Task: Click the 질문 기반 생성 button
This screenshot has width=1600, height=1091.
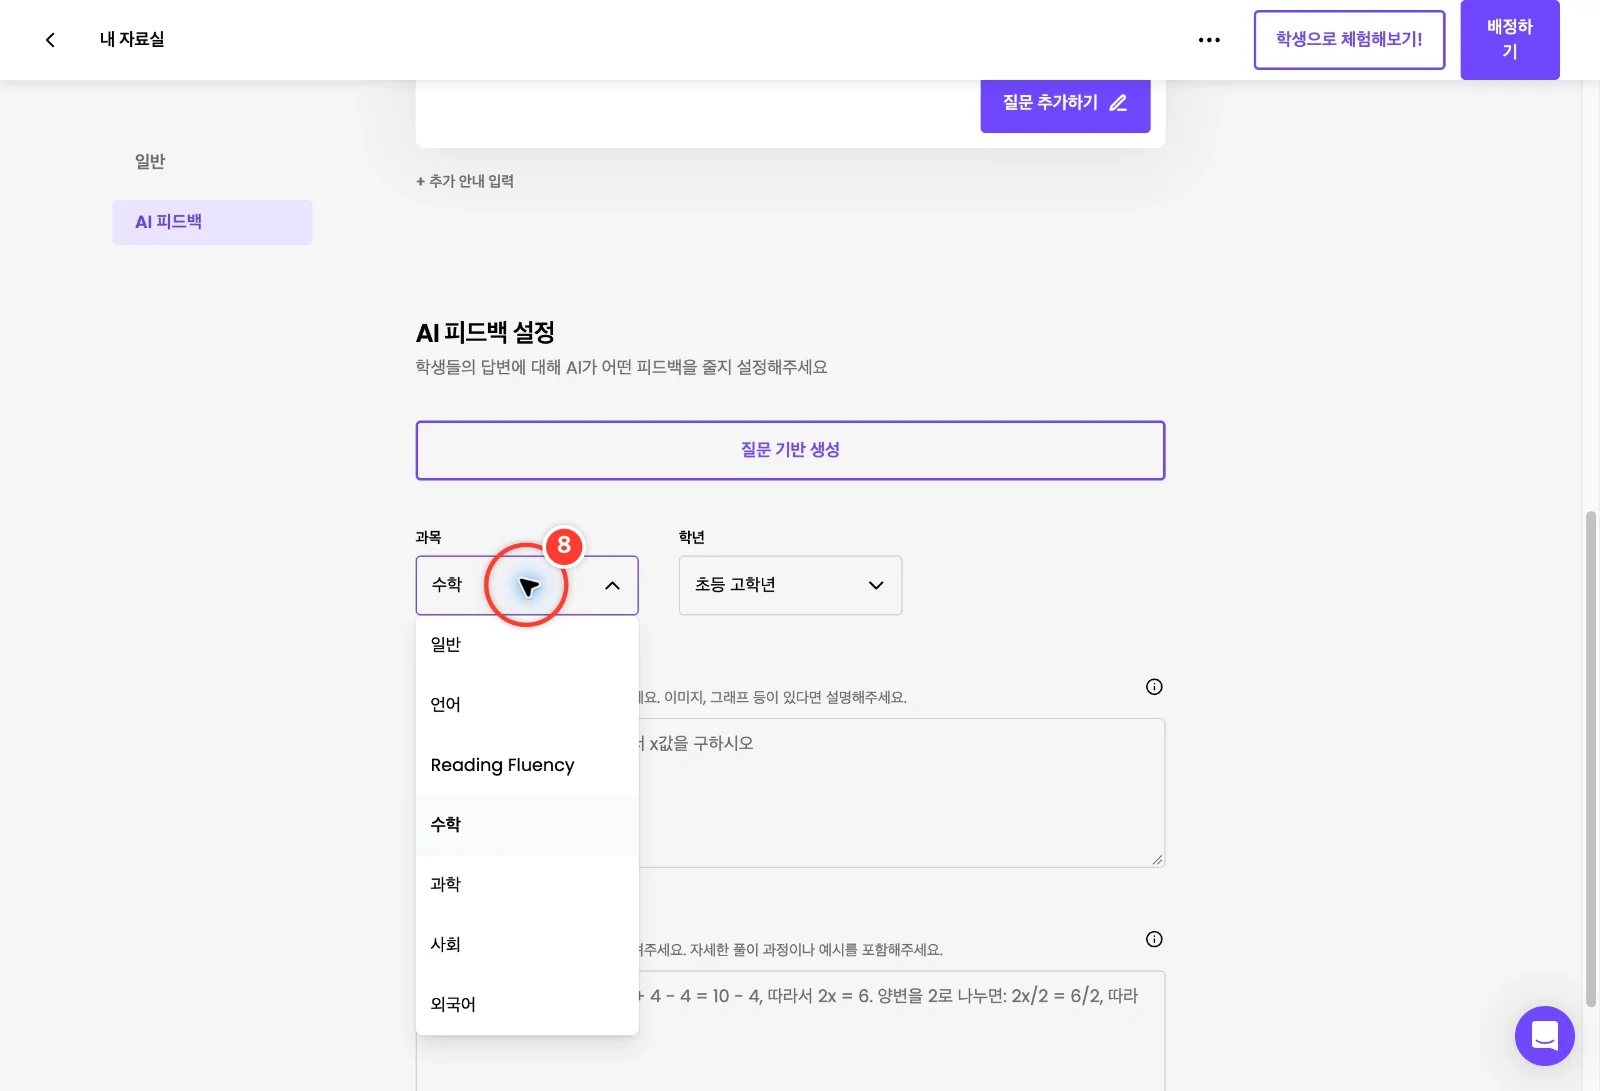Action: [x=790, y=450]
